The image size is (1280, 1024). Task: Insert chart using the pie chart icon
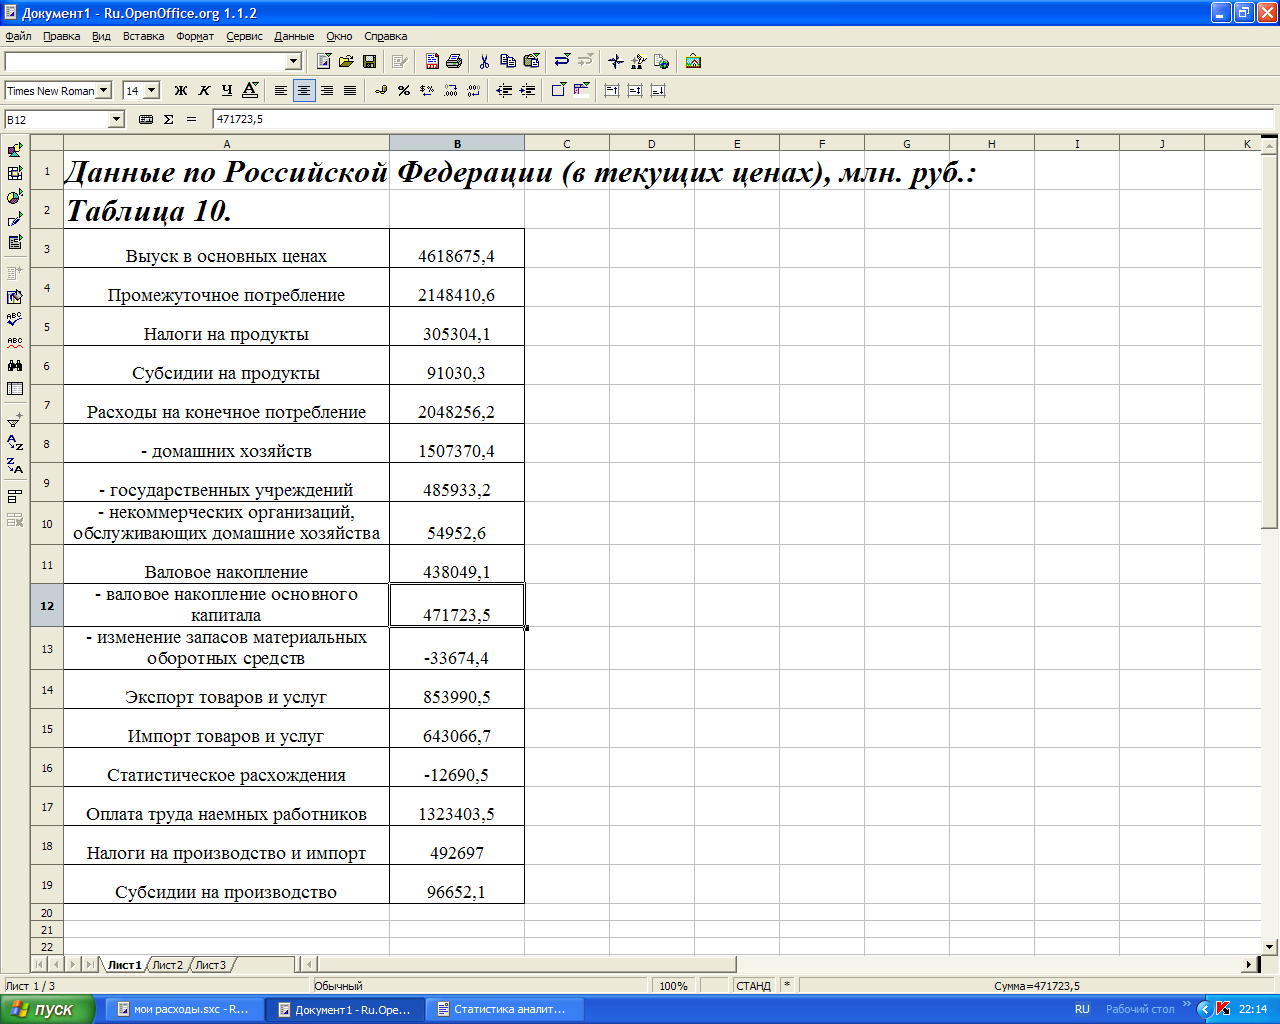point(15,197)
